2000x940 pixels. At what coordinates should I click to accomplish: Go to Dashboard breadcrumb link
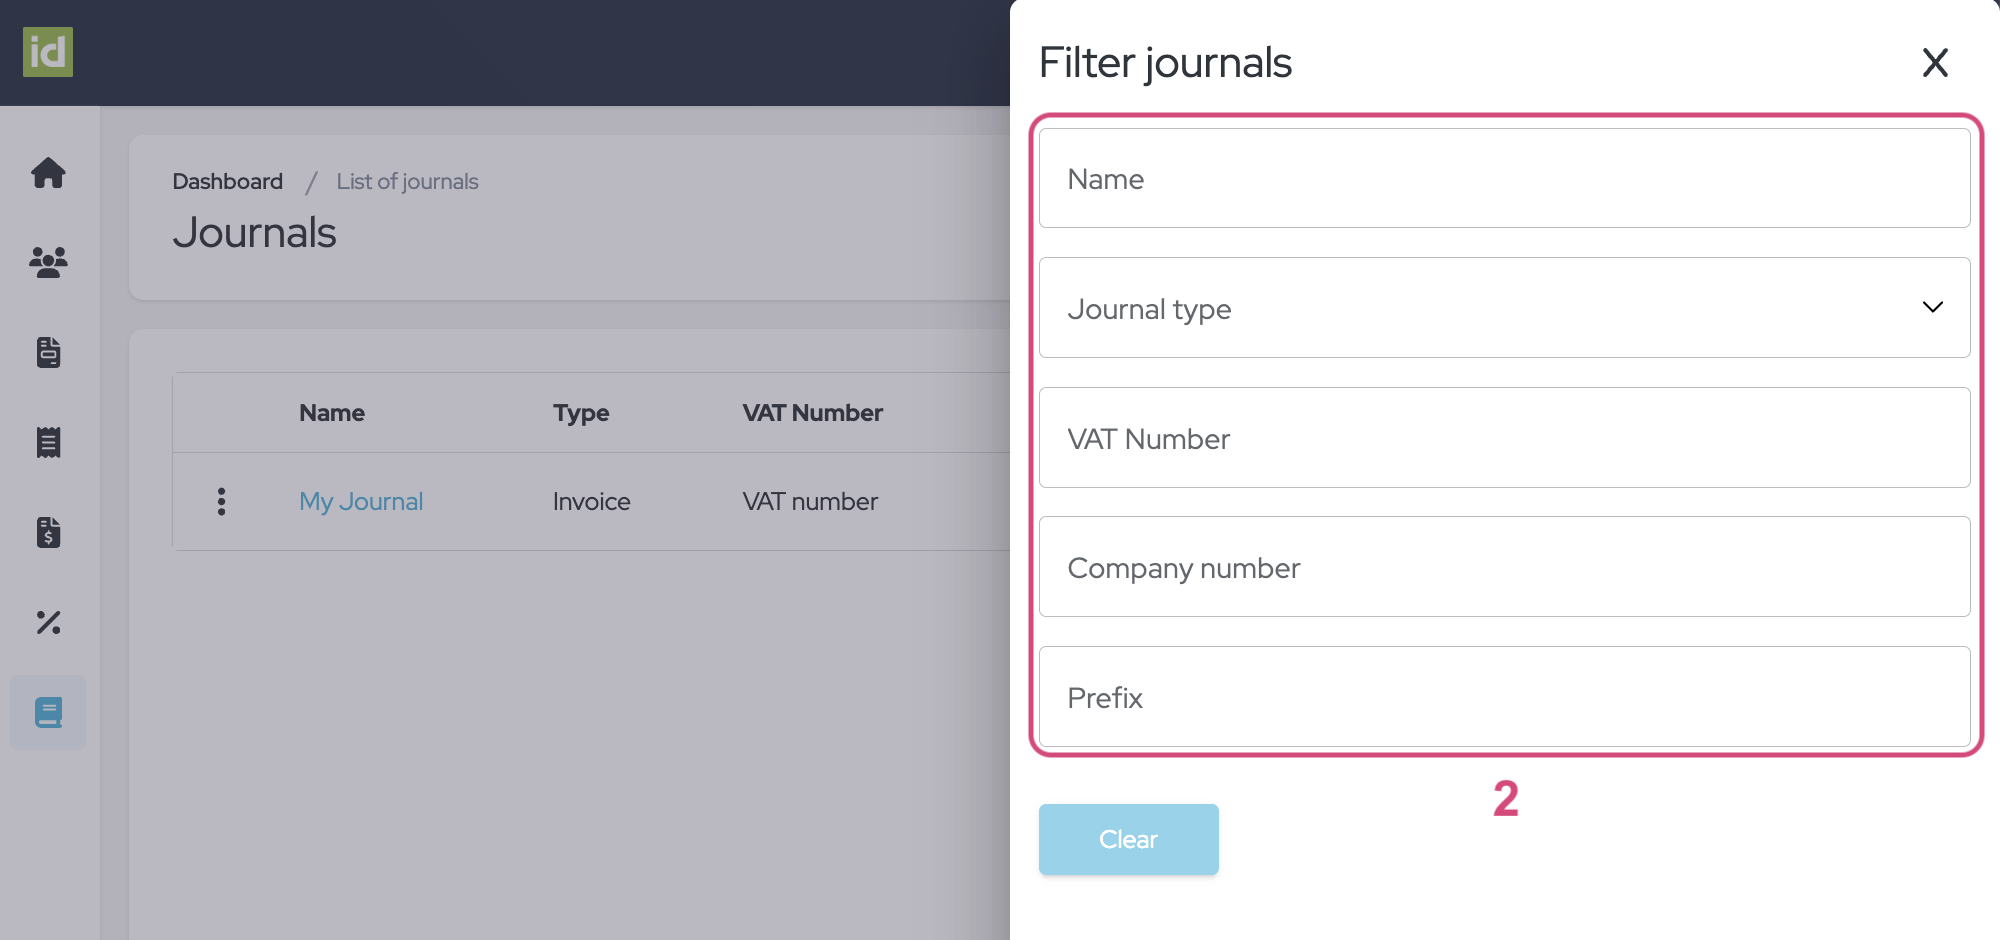[228, 181]
